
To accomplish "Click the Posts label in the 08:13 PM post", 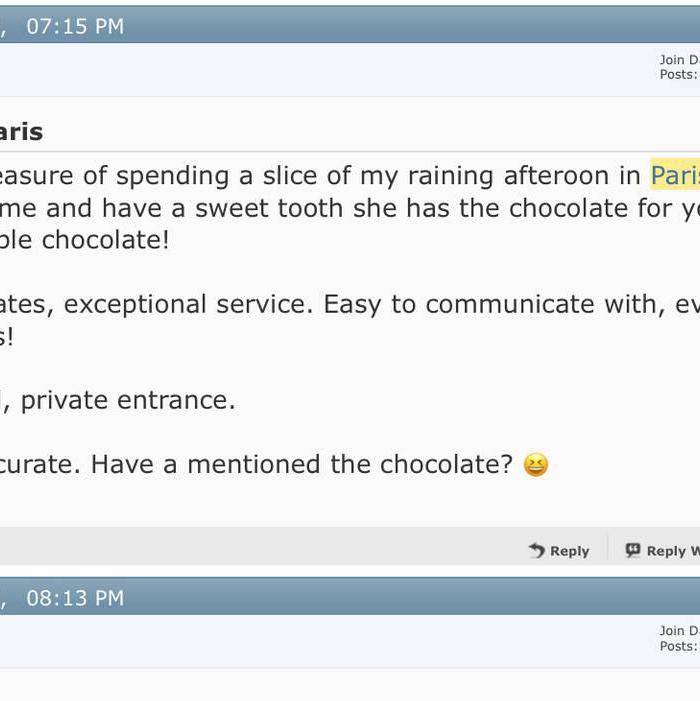I will (x=677, y=646).
